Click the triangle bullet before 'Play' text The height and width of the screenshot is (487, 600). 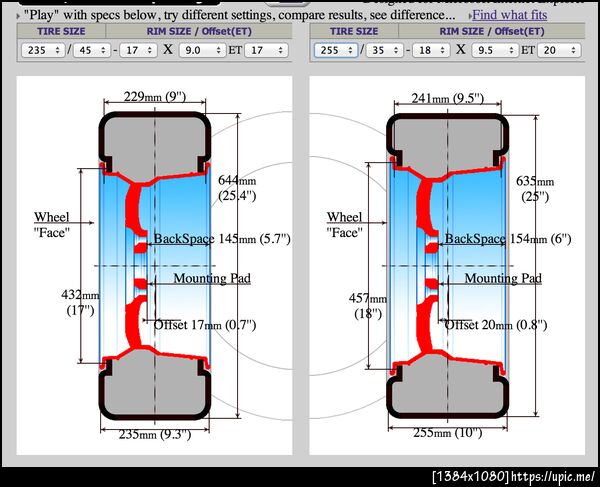click(x=18, y=16)
